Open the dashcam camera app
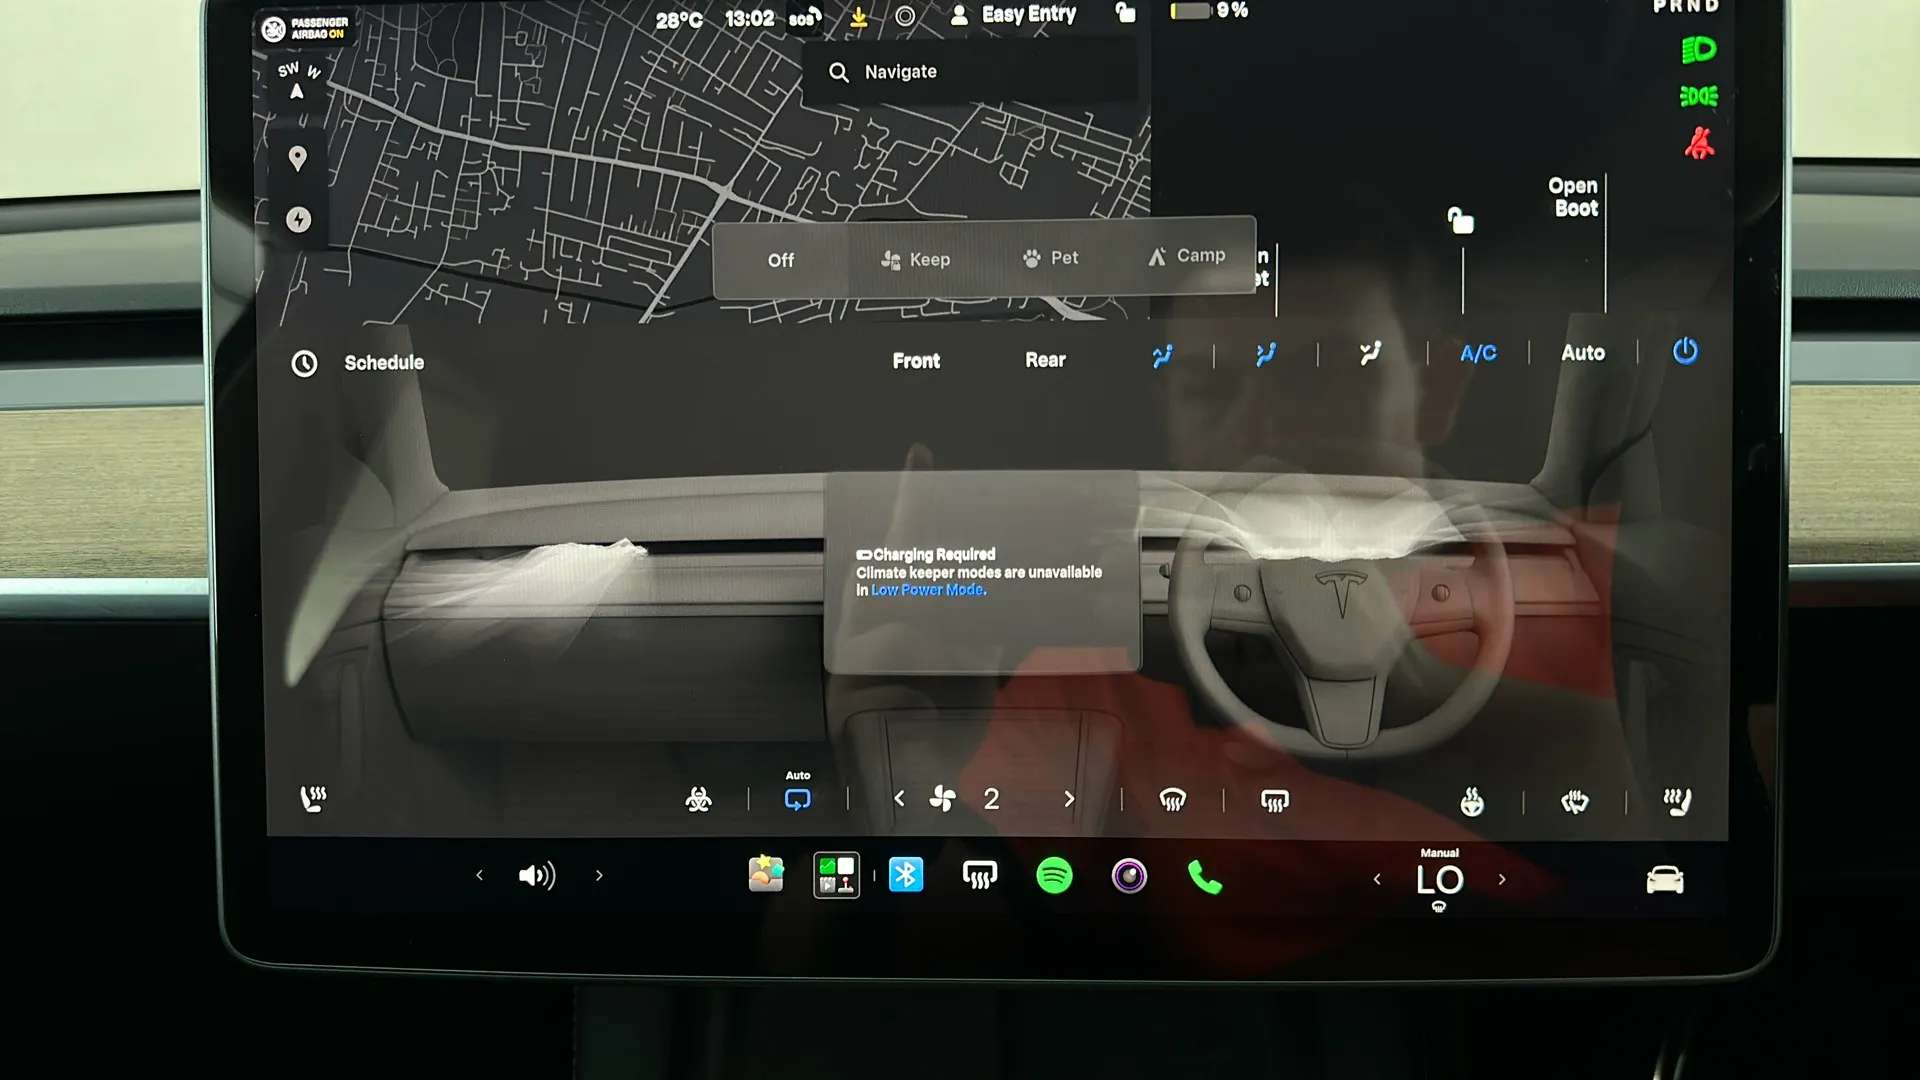Viewport: 1920px width, 1080px height. pyautogui.click(x=1129, y=876)
